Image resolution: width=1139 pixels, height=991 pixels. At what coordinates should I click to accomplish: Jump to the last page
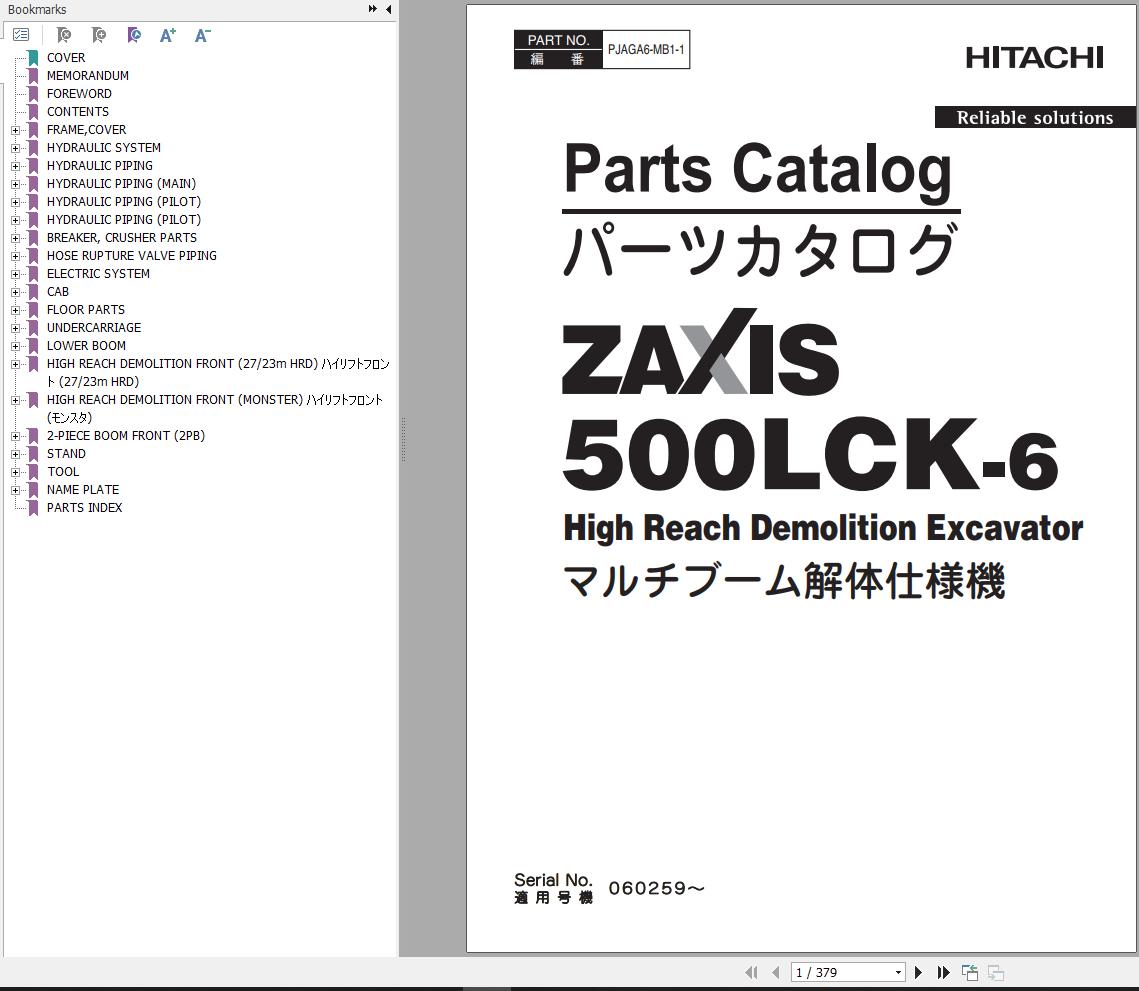coord(944,972)
